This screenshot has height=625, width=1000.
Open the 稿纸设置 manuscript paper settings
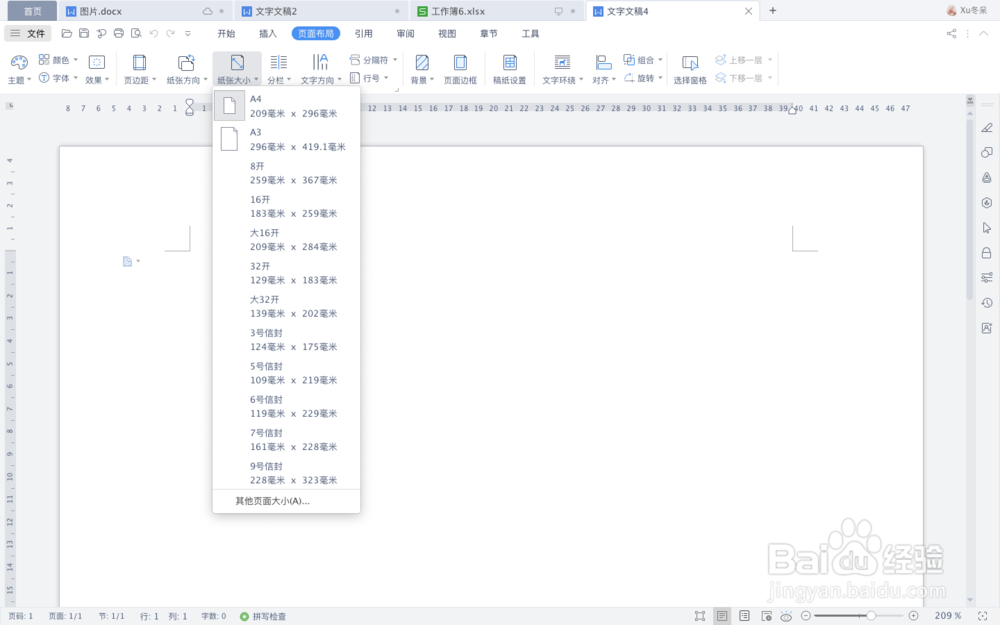coord(509,69)
